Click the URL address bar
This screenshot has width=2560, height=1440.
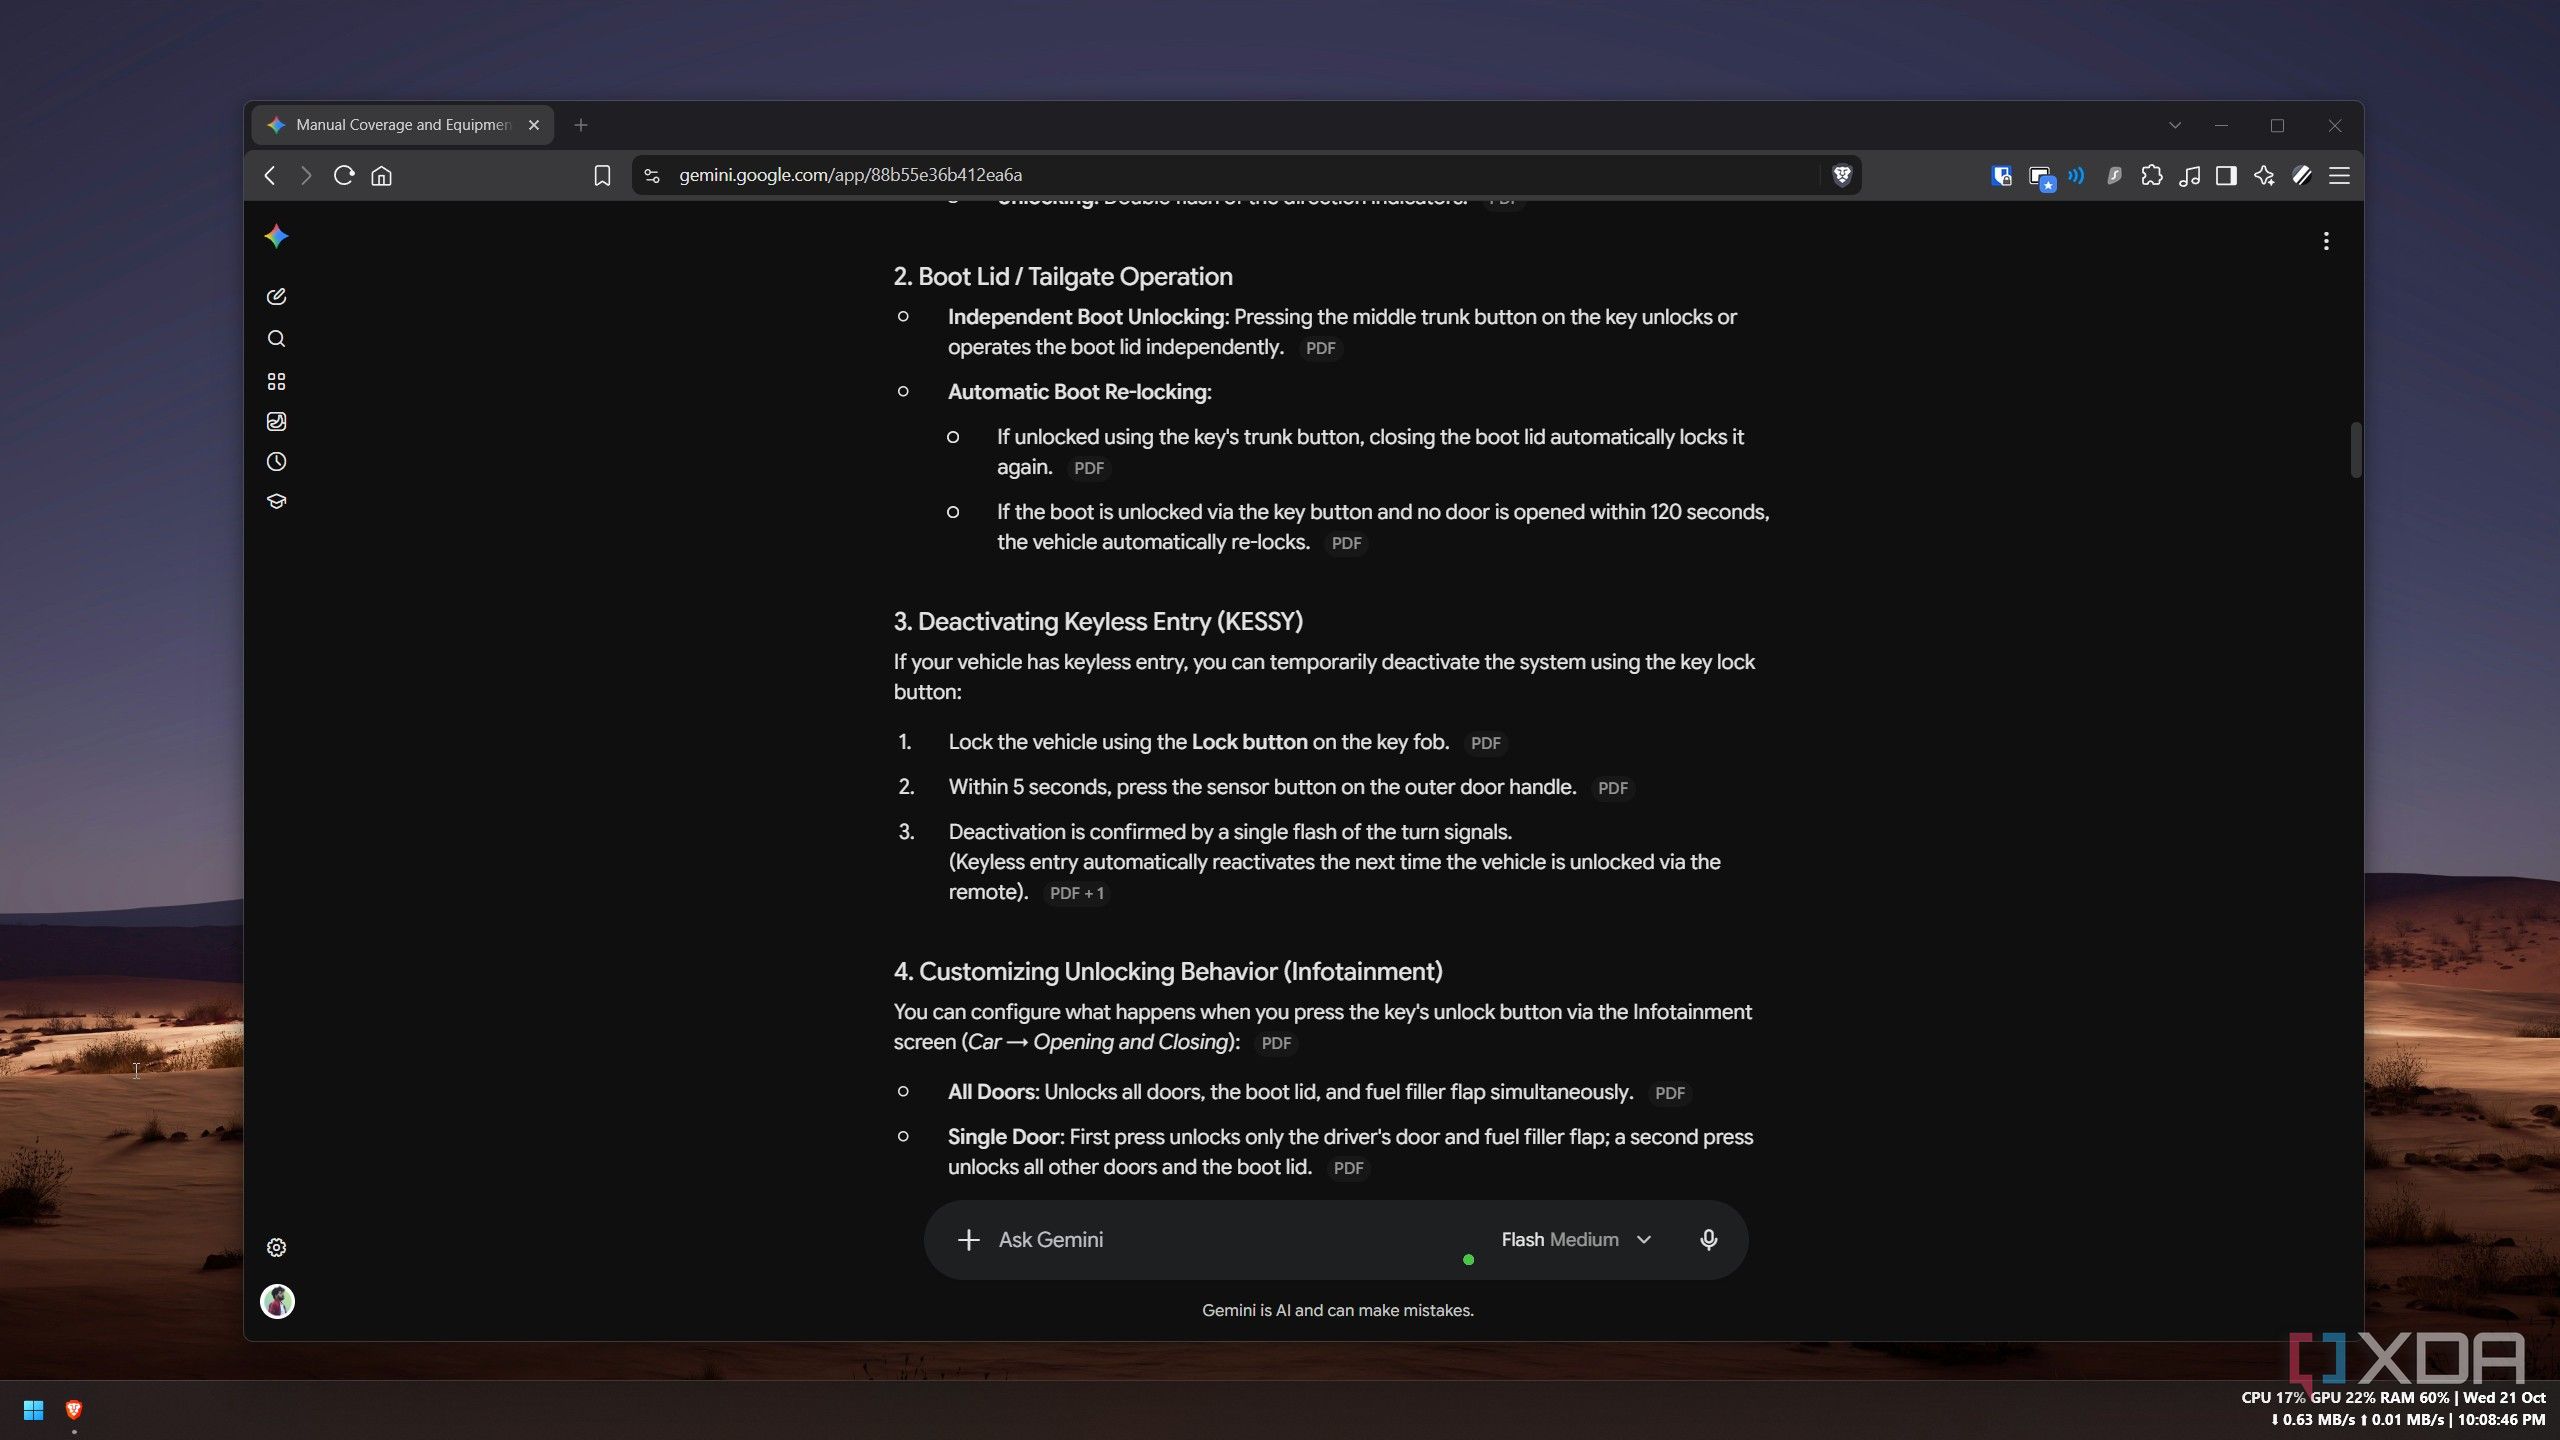coord(1245,175)
